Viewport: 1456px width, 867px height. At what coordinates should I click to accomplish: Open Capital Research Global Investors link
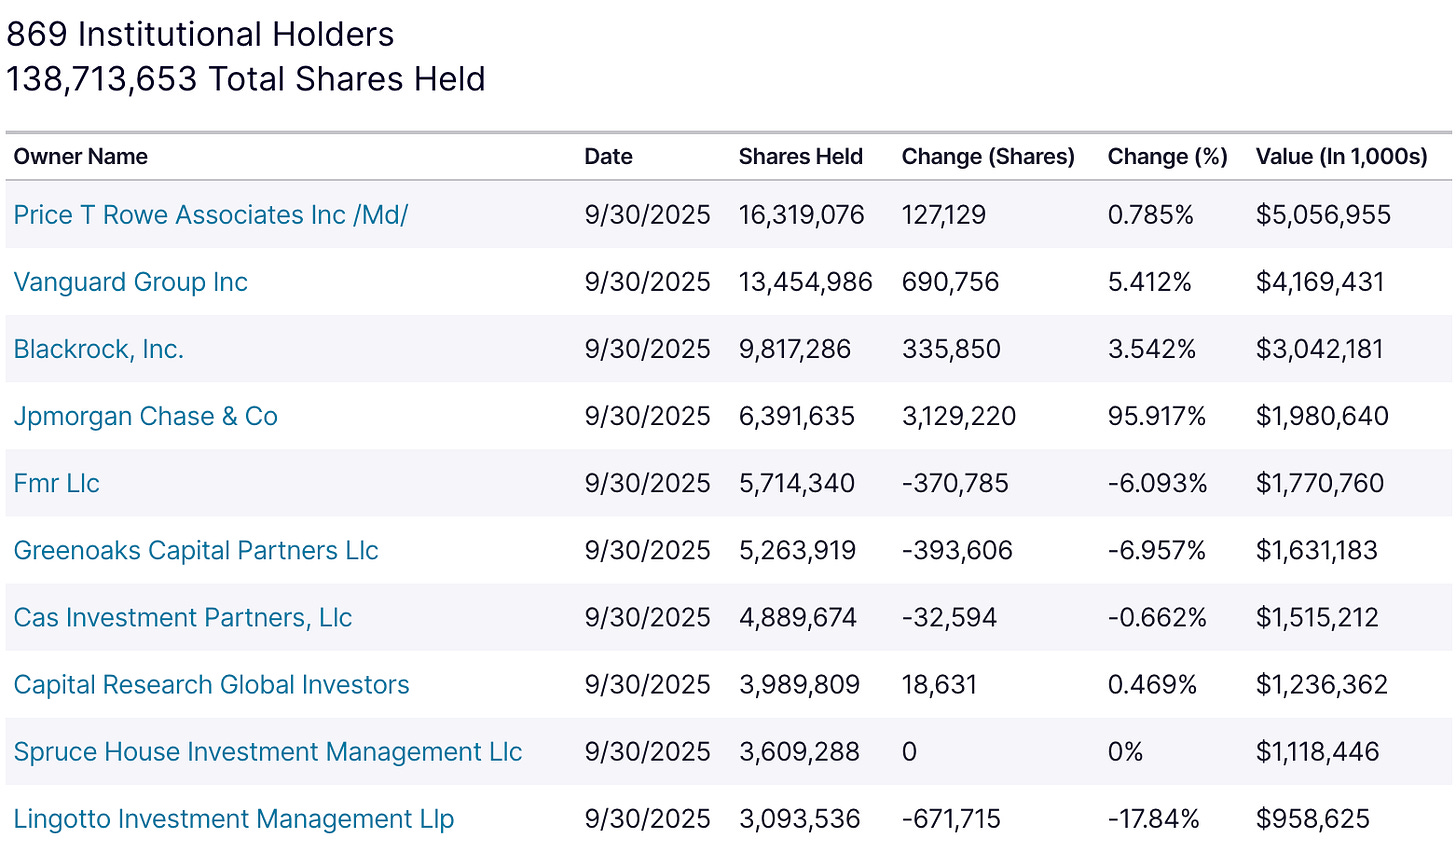211,684
